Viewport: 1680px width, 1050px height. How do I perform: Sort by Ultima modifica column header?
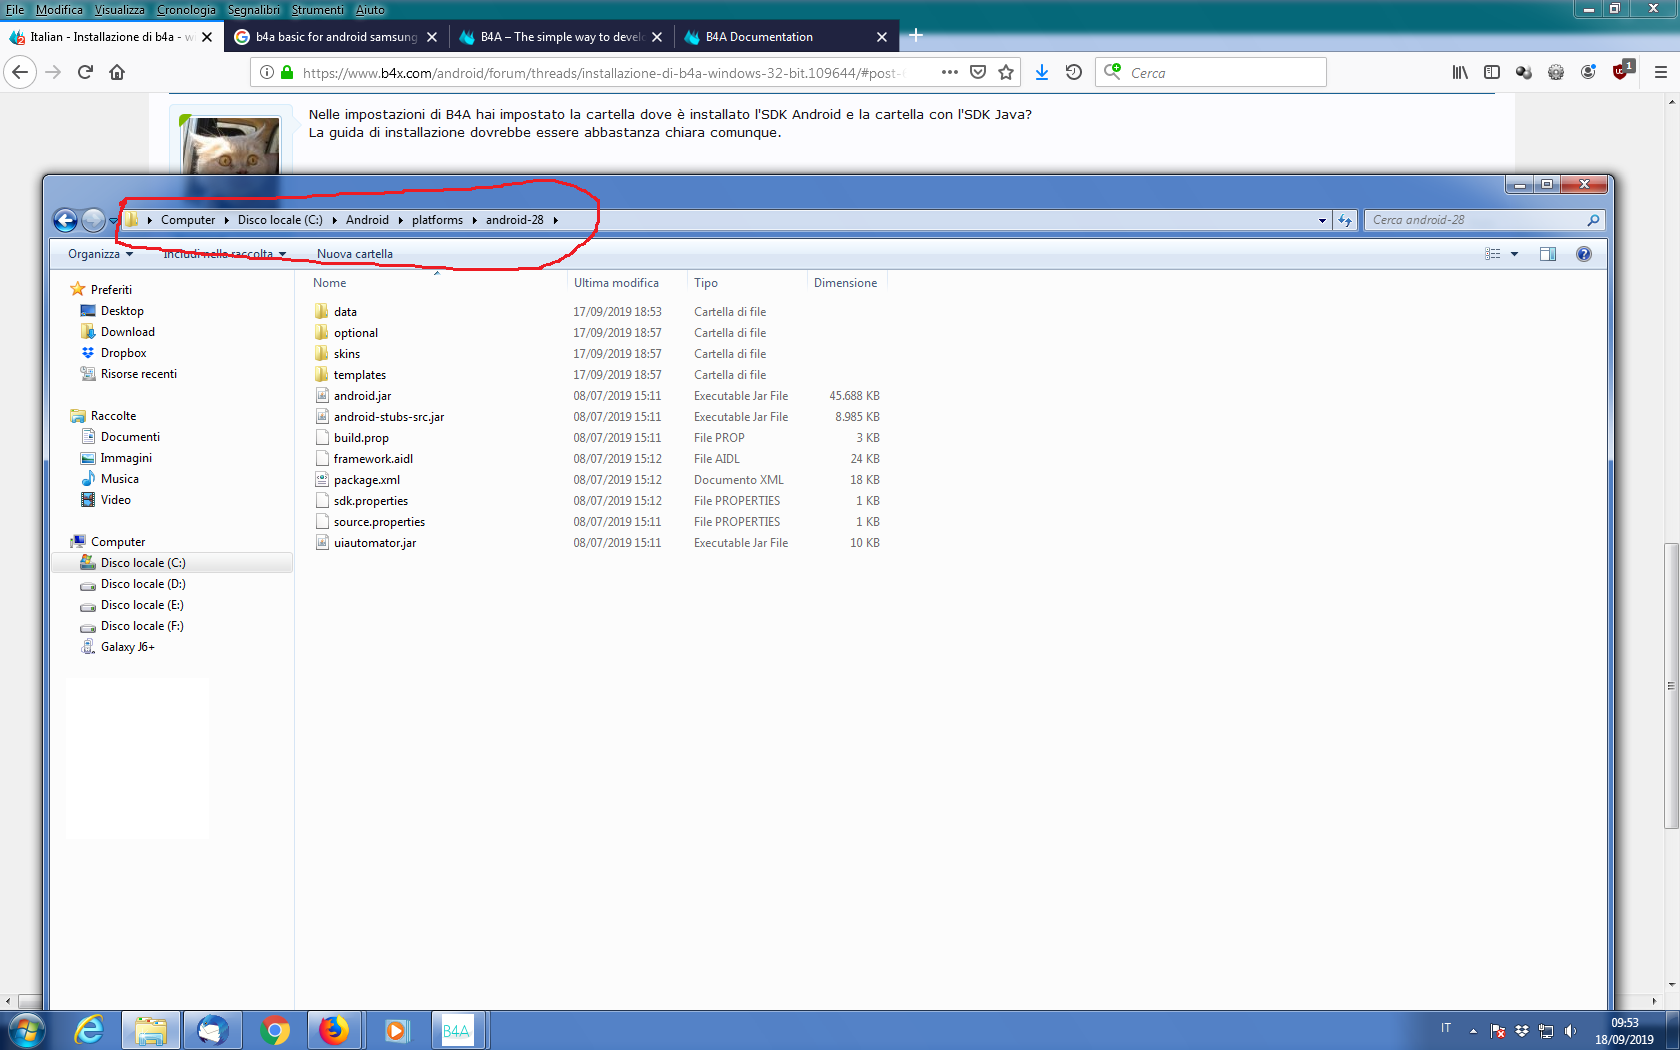(x=627, y=283)
